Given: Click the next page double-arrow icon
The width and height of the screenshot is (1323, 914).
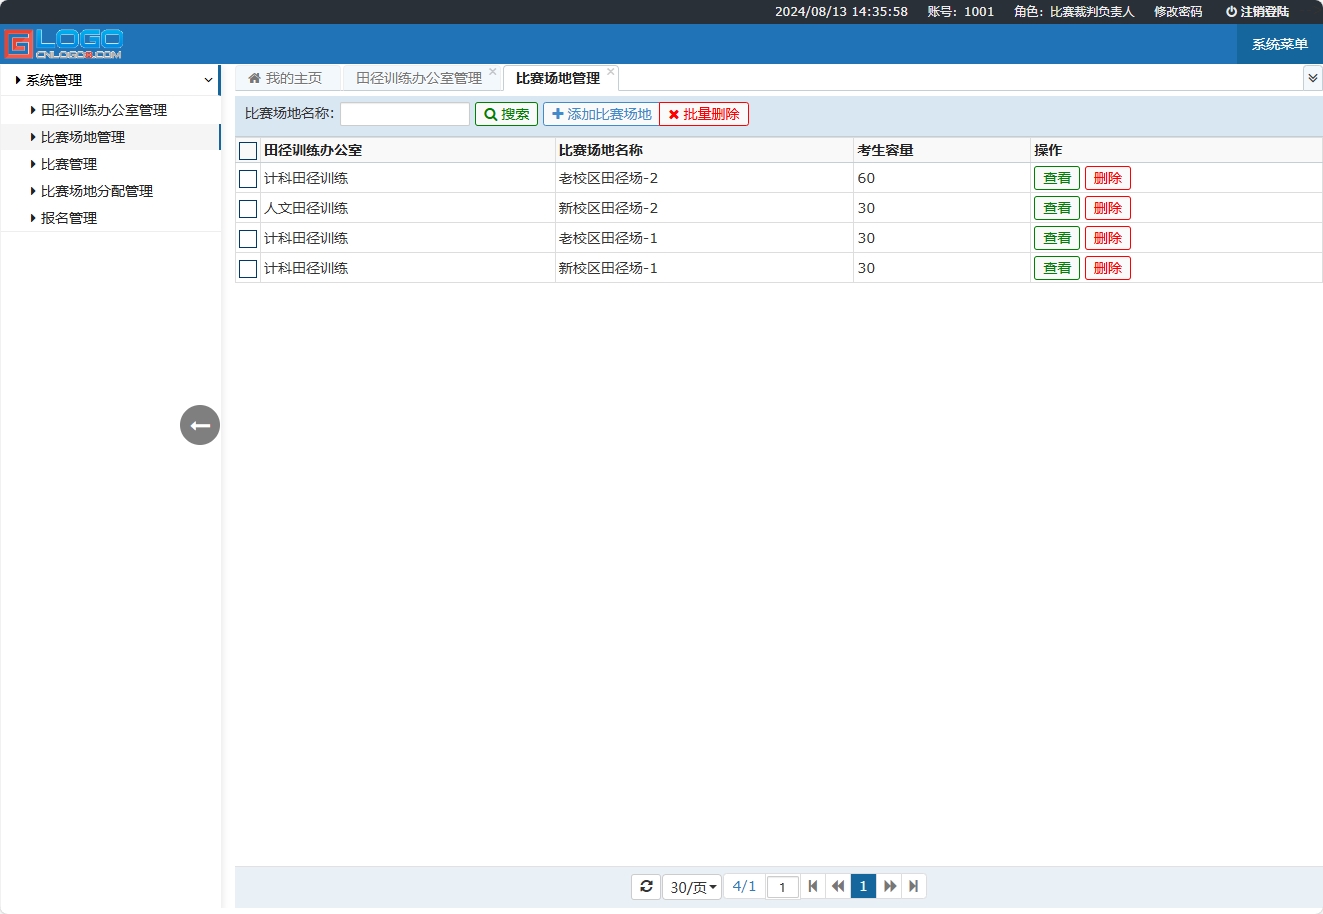Looking at the screenshot, I should tap(889, 886).
